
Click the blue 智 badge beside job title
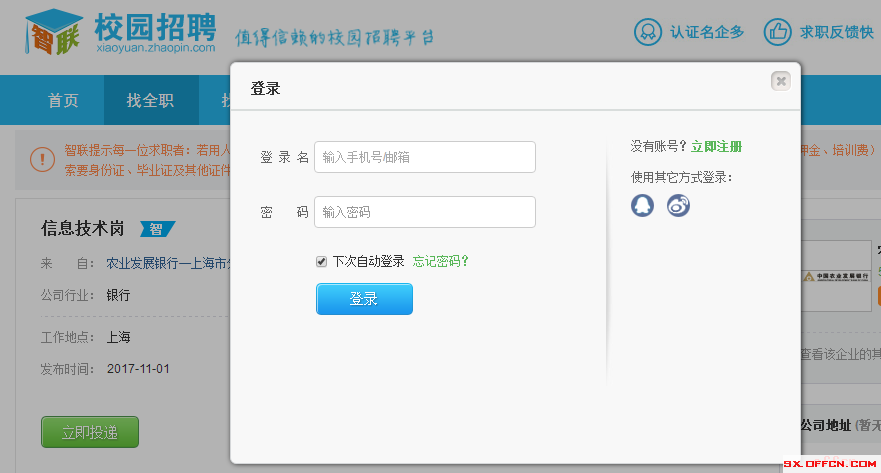pos(157,229)
